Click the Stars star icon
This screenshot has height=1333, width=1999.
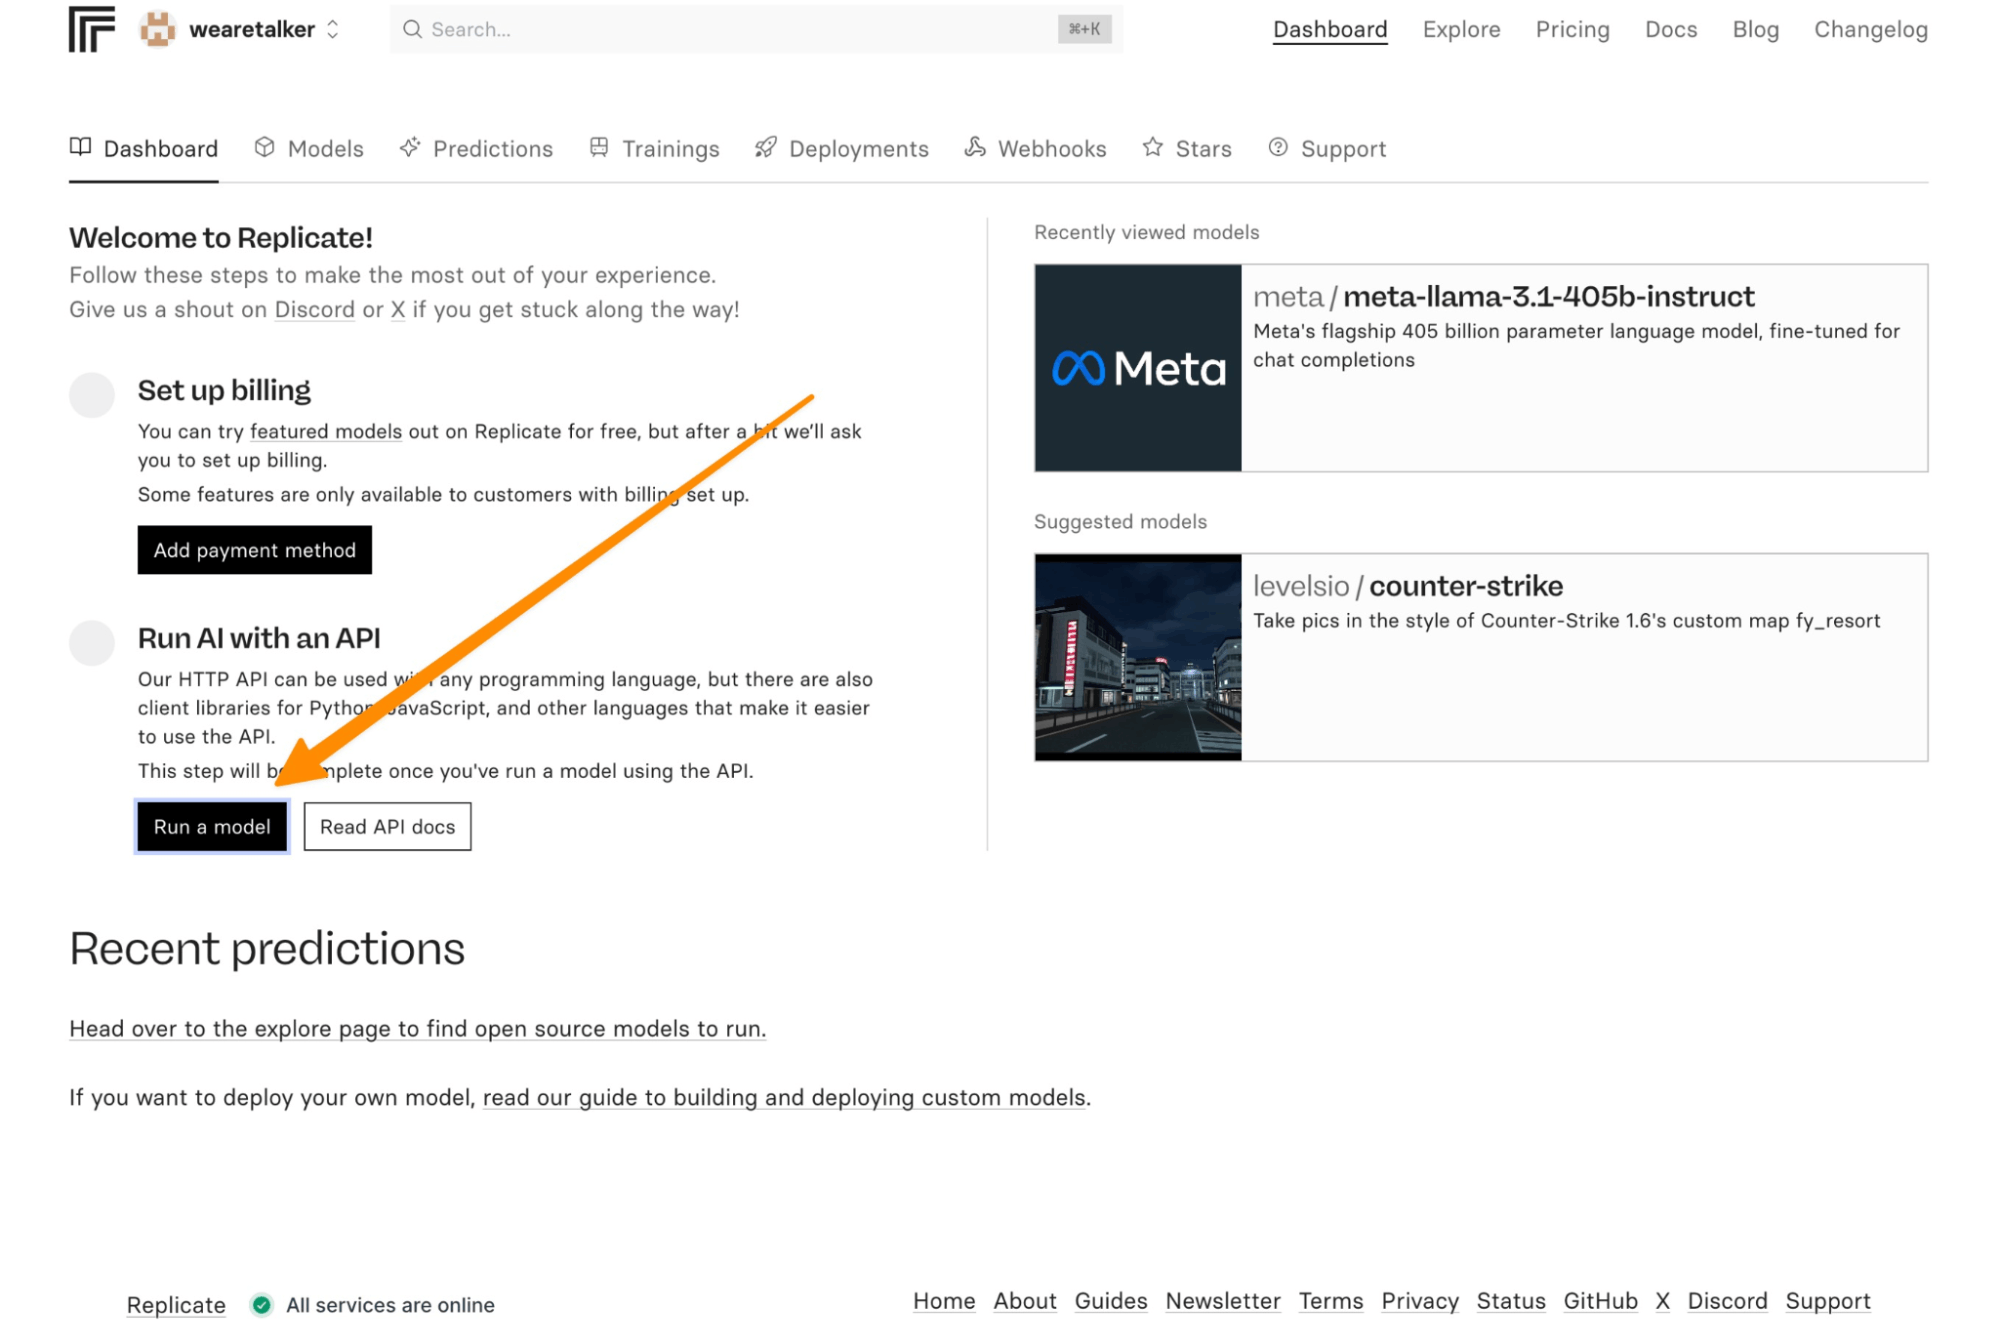[x=1153, y=148]
